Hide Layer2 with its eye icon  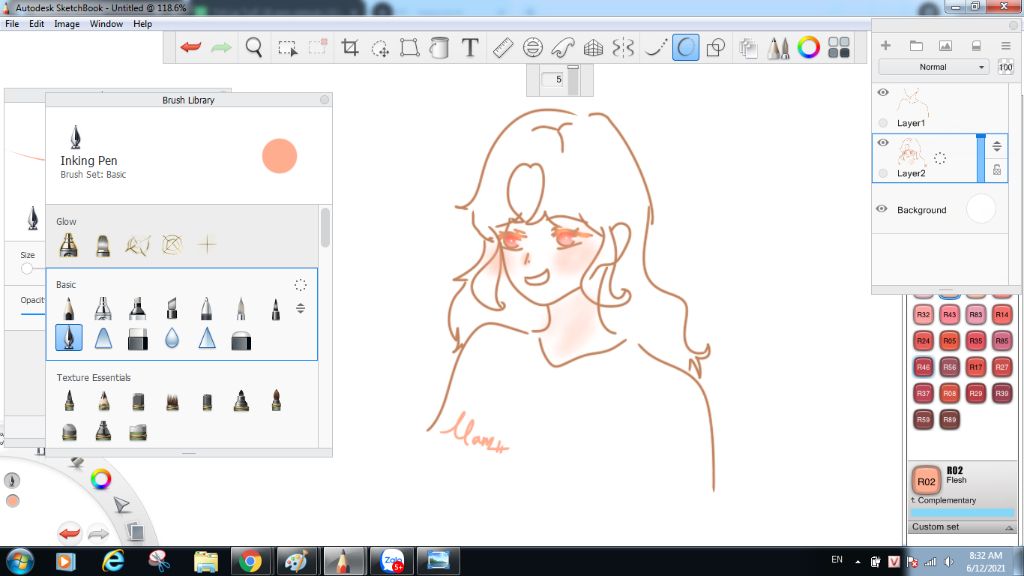883,142
